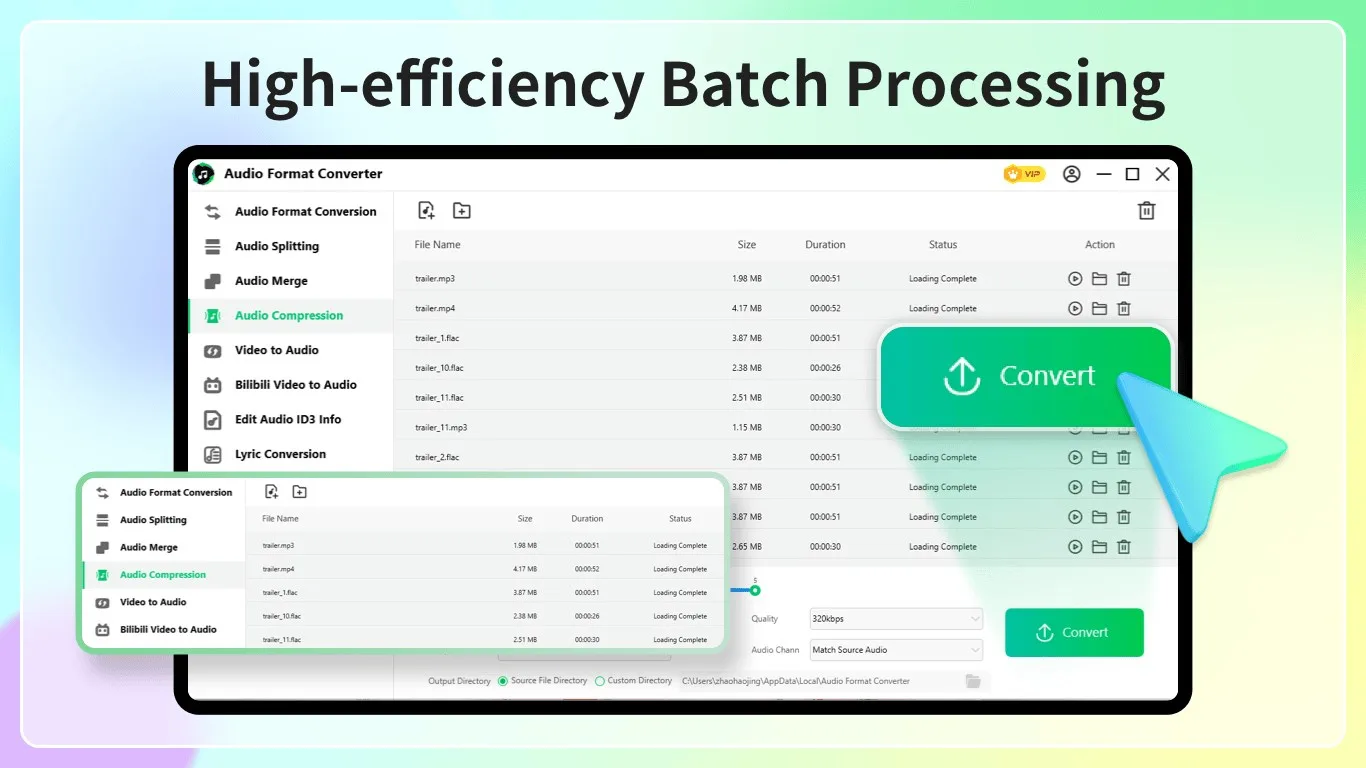Open the folder for trailer.mp3 in the main window
1366x768 pixels.
[x=1099, y=279]
